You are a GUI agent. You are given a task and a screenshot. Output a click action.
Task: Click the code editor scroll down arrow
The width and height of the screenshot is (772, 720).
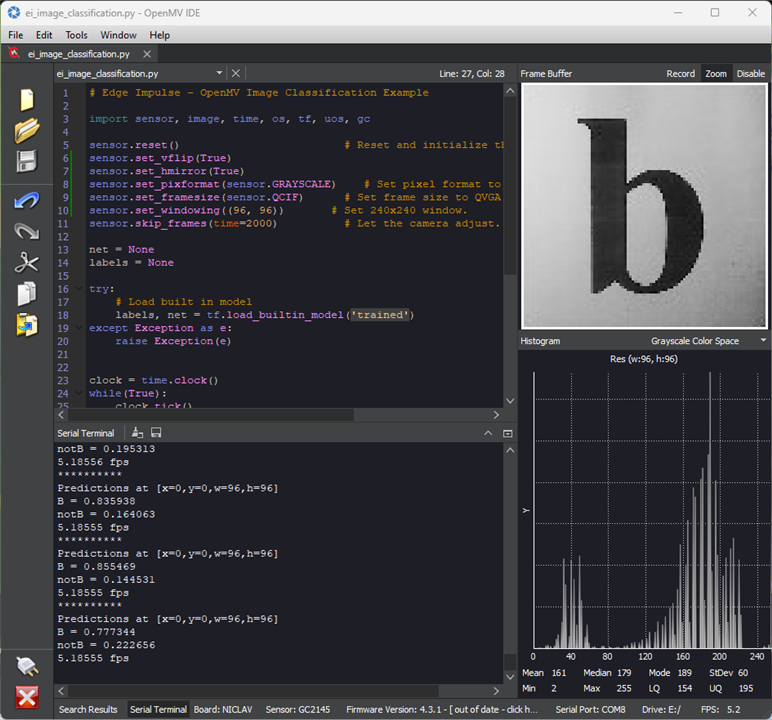pos(510,401)
